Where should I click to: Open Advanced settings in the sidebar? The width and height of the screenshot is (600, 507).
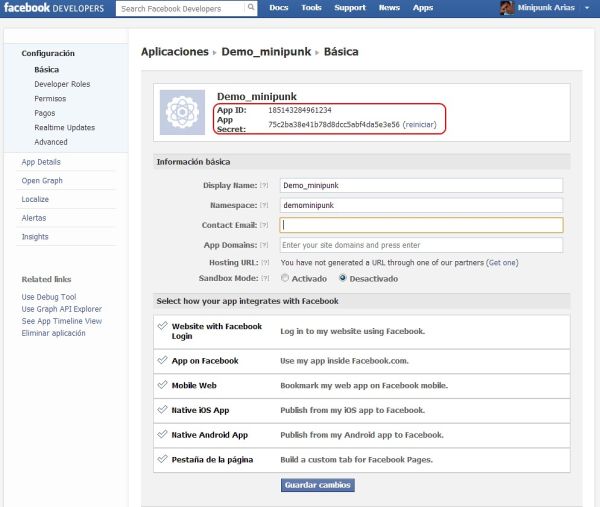point(51,142)
